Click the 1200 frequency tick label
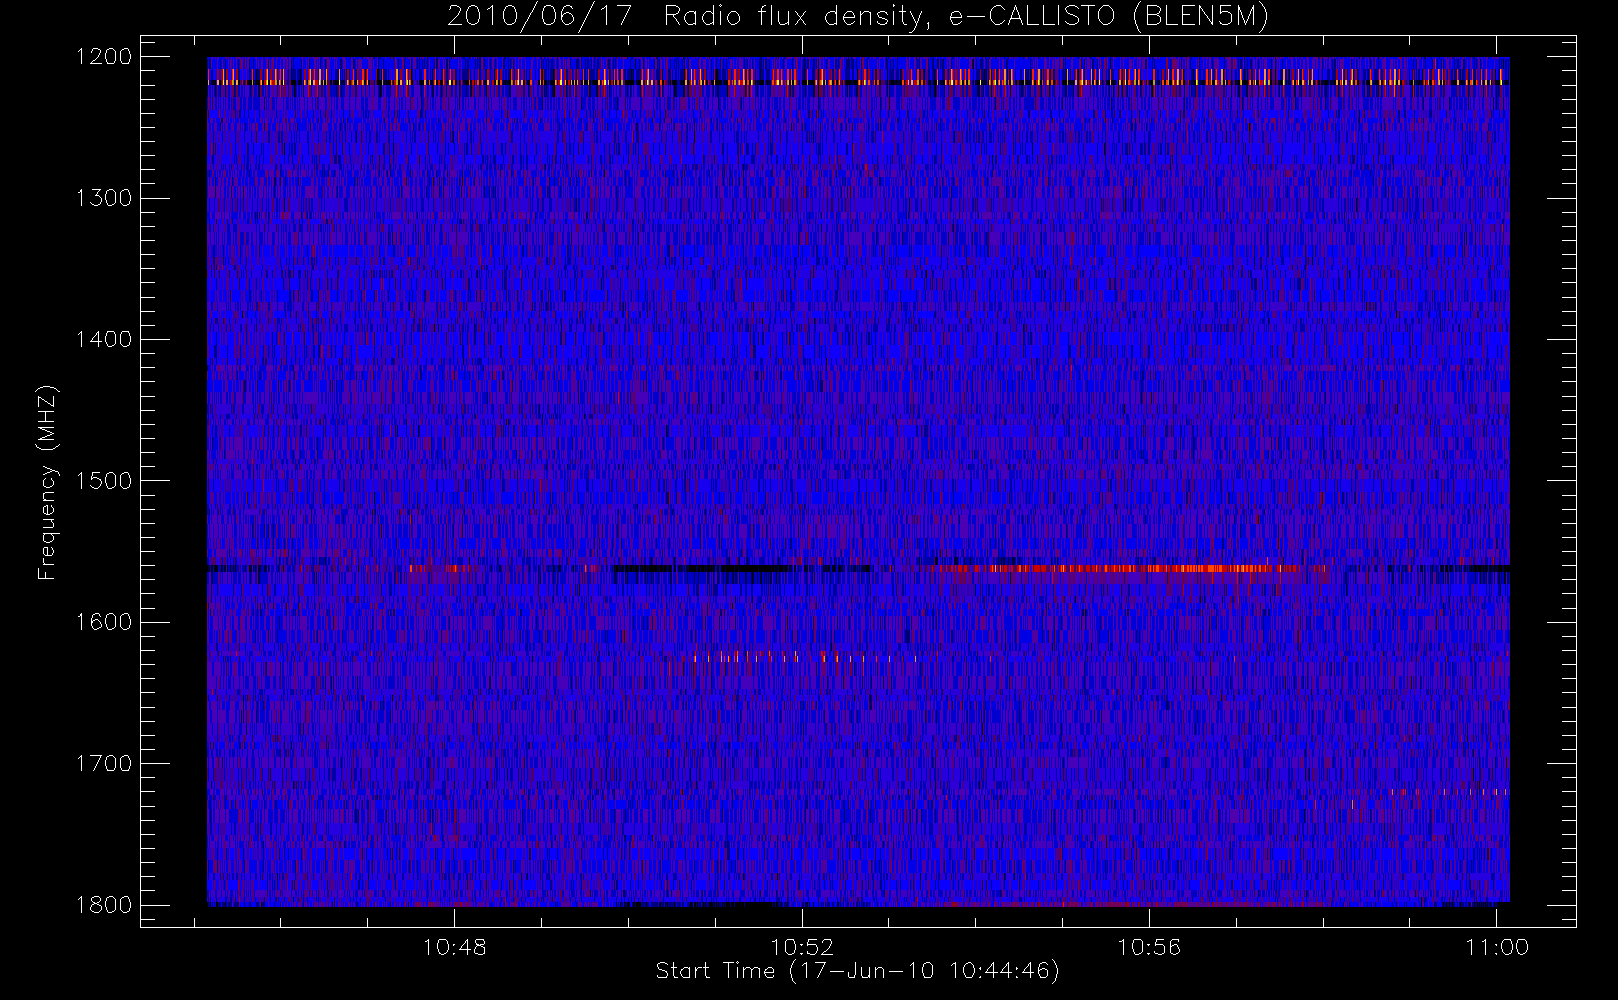1618x1000 pixels. click(104, 57)
